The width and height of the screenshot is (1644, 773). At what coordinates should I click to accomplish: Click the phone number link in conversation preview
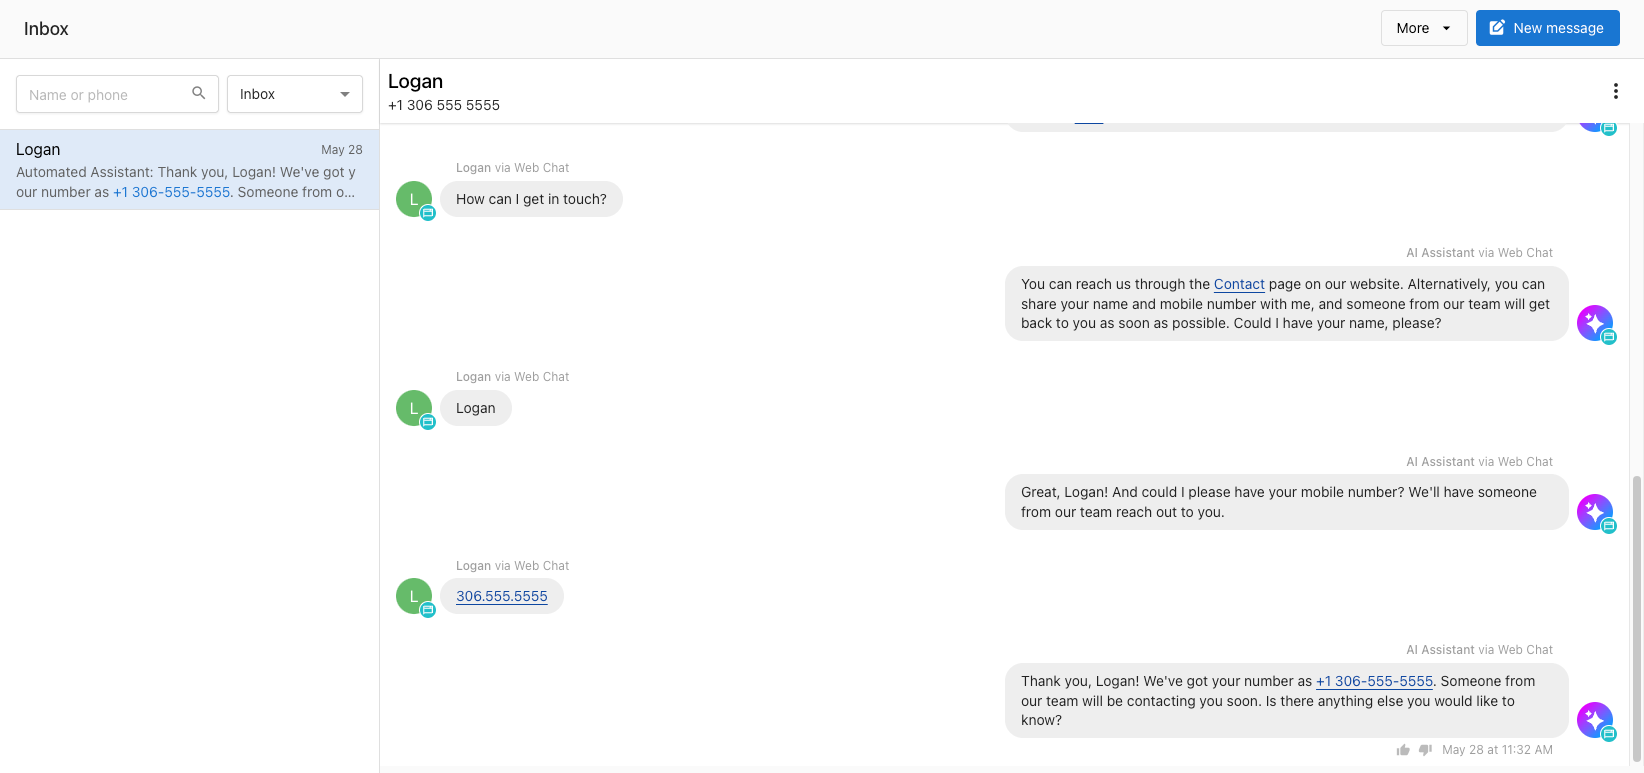coord(172,192)
